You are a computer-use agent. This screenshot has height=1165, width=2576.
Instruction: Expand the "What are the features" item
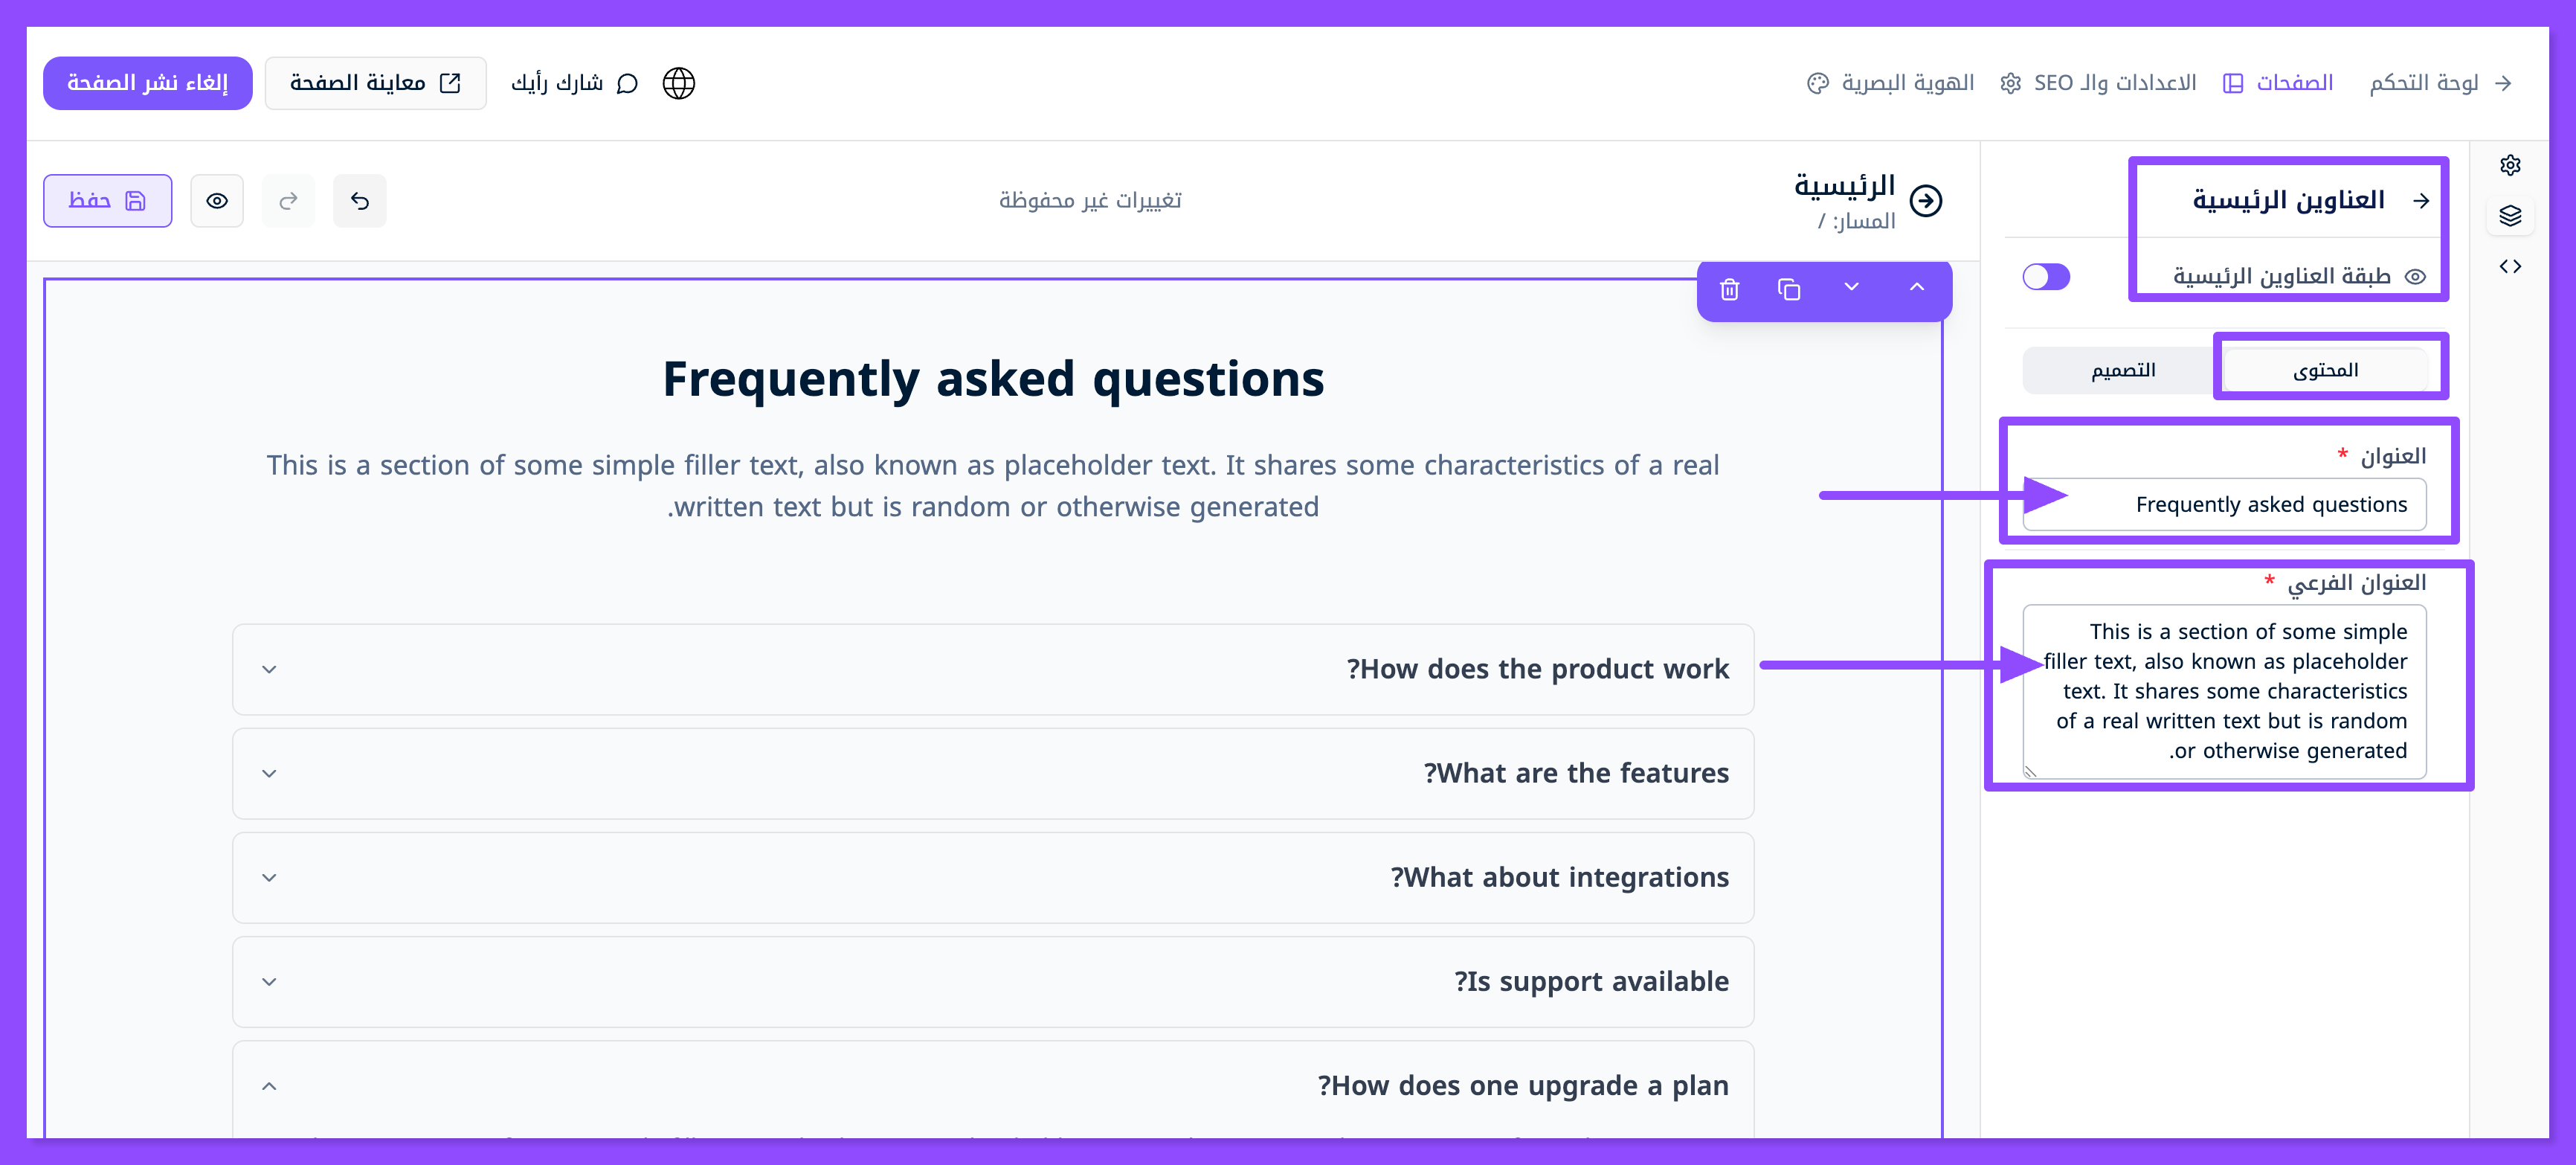[269, 773]
